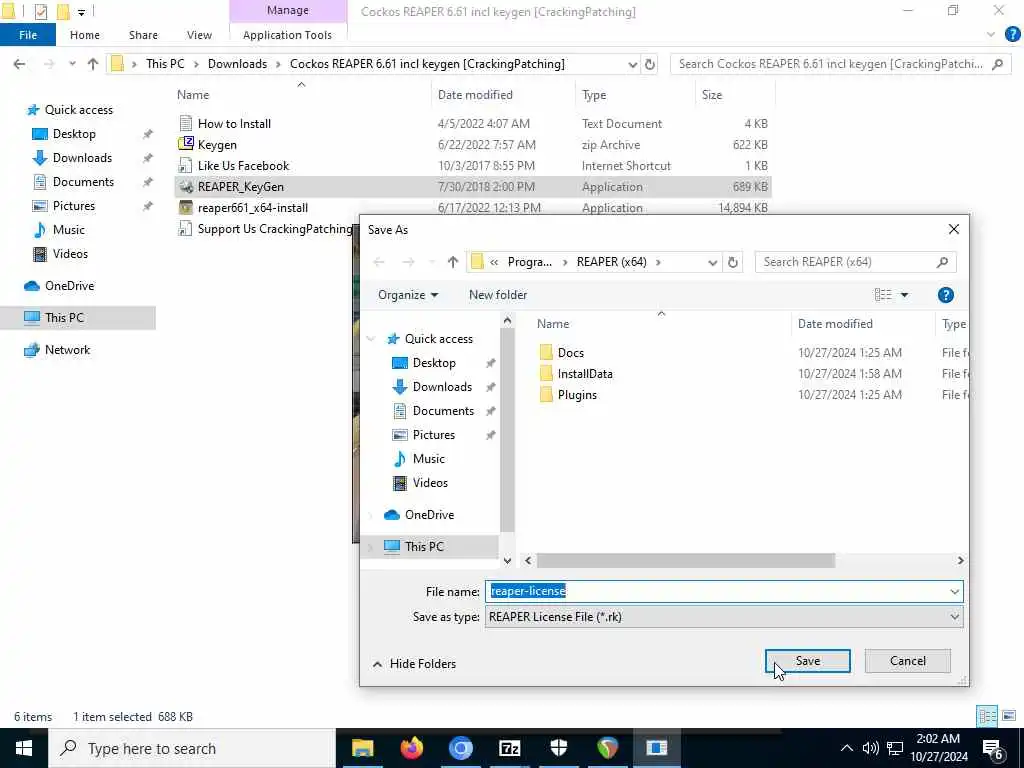The image size is (1024, 768).
Task: Click the Save button in Save As dialog
Action: click(807, 661)
